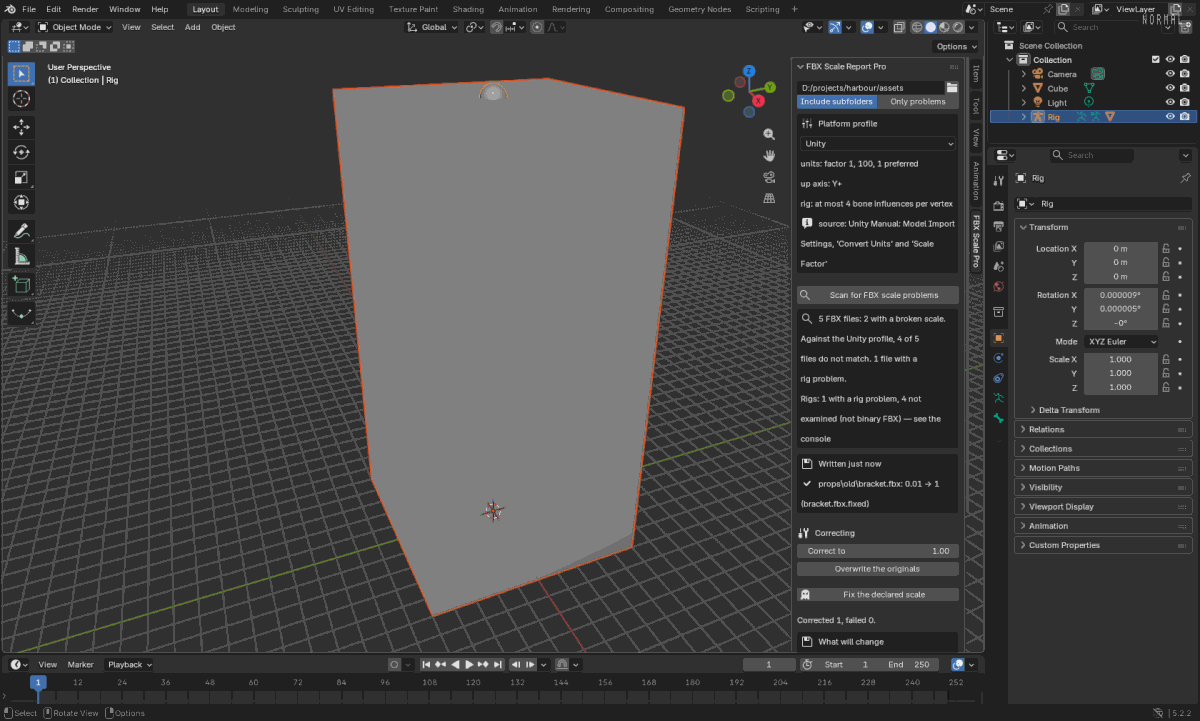Screen dimensions: 1200x721
Task: Toggle Include subfolders option
Action: tap(837, 102)
